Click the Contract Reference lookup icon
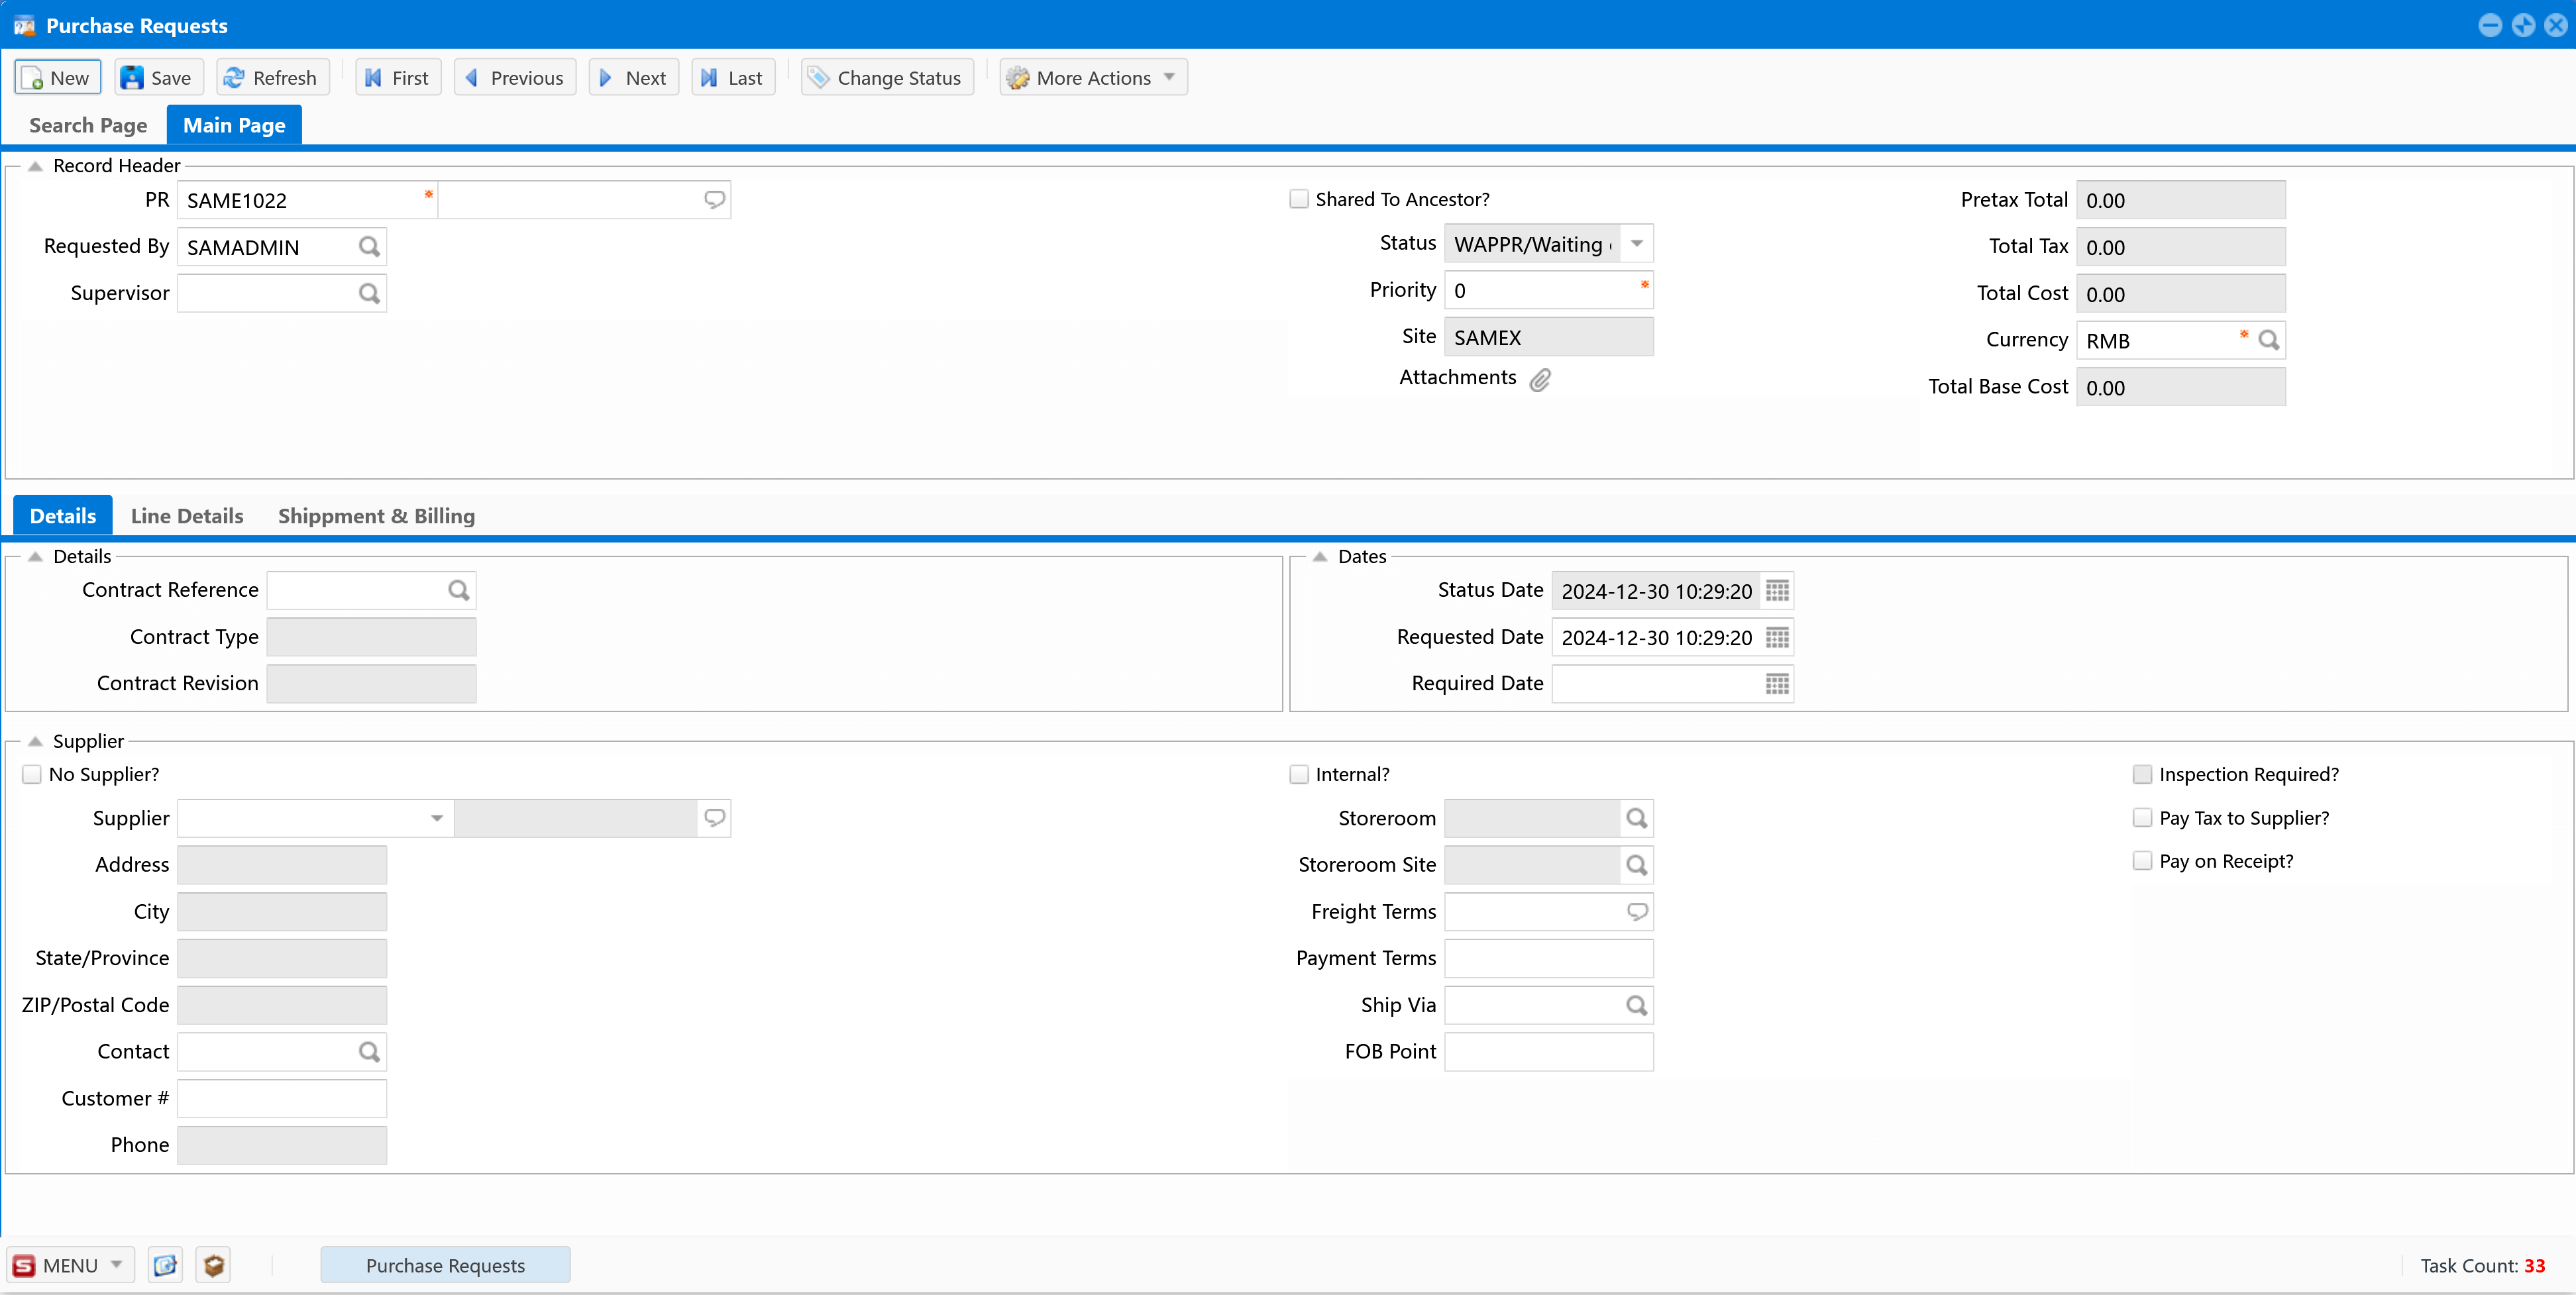 click(458, 590)
